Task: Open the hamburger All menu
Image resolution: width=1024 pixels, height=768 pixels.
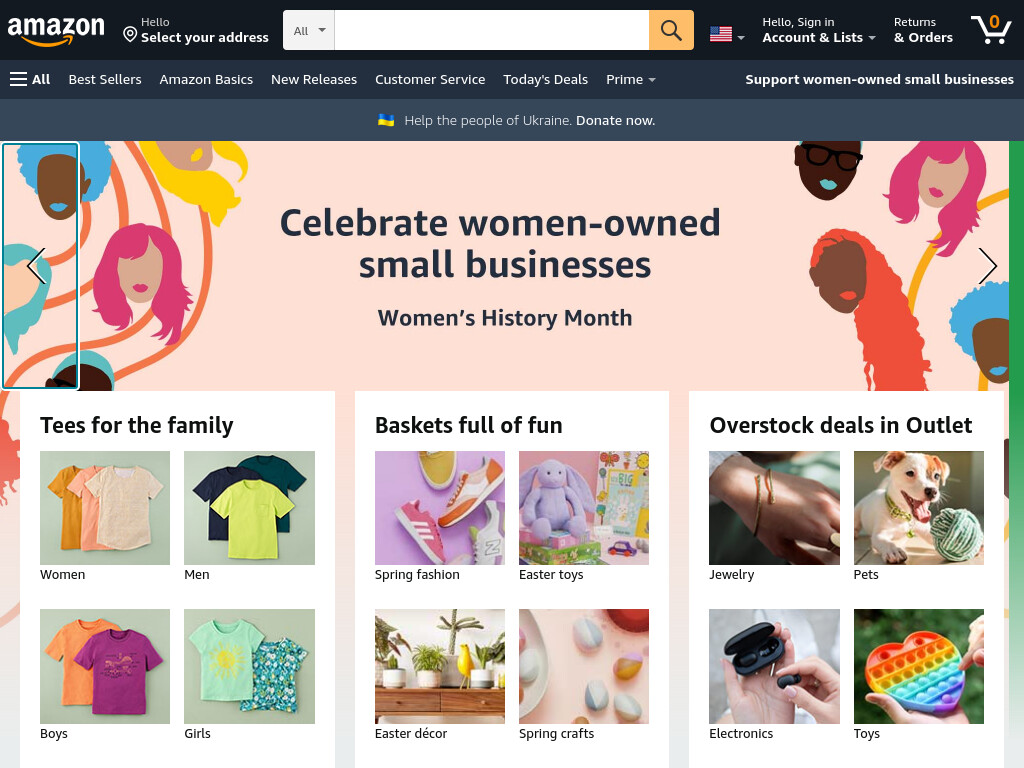Action: (30, 79)
